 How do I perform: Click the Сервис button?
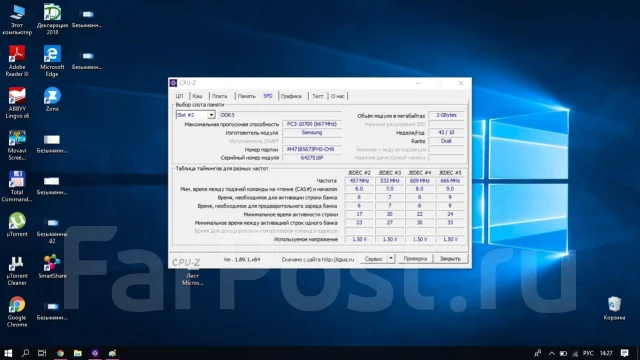click(373, 258)
